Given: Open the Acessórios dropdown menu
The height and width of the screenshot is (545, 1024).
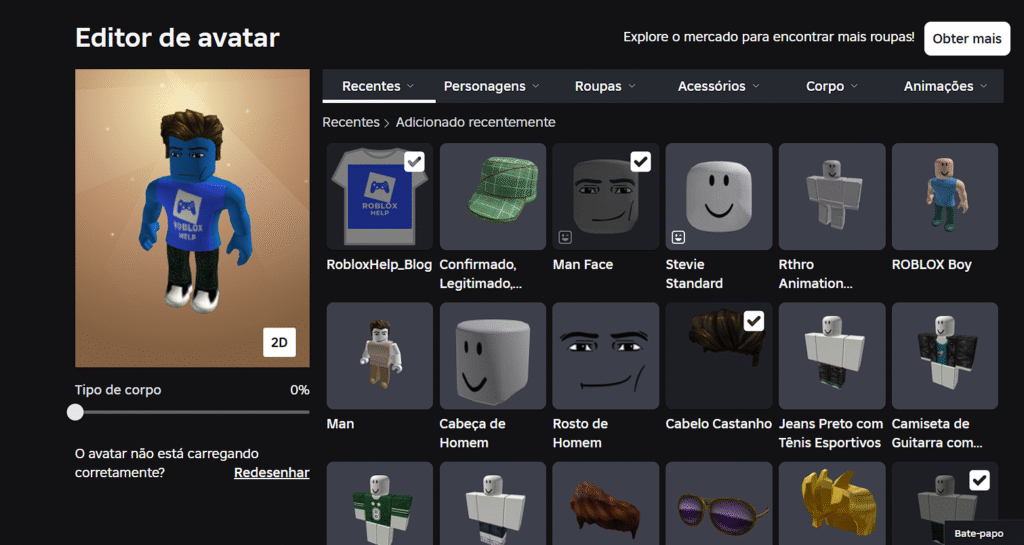Looking at the screenshot, I should 718,86.
